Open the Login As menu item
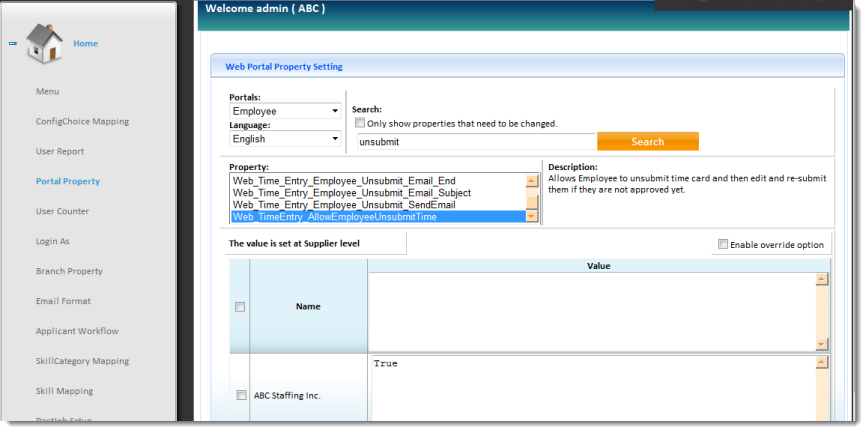 (52, 242)
